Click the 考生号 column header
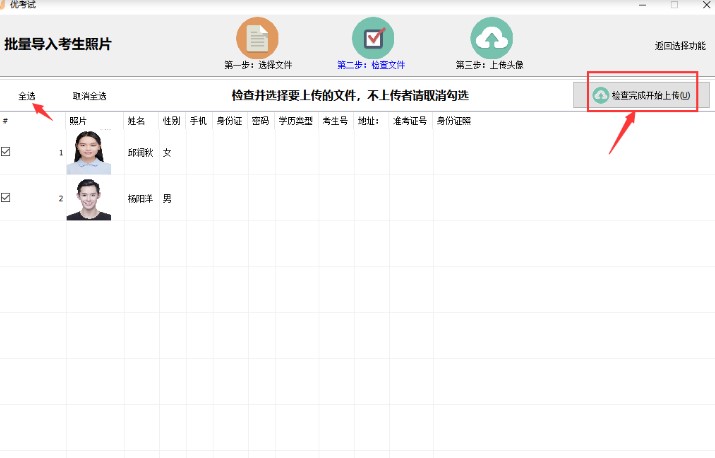The width and height of the screenshot is (715, 458). point(335,121)
